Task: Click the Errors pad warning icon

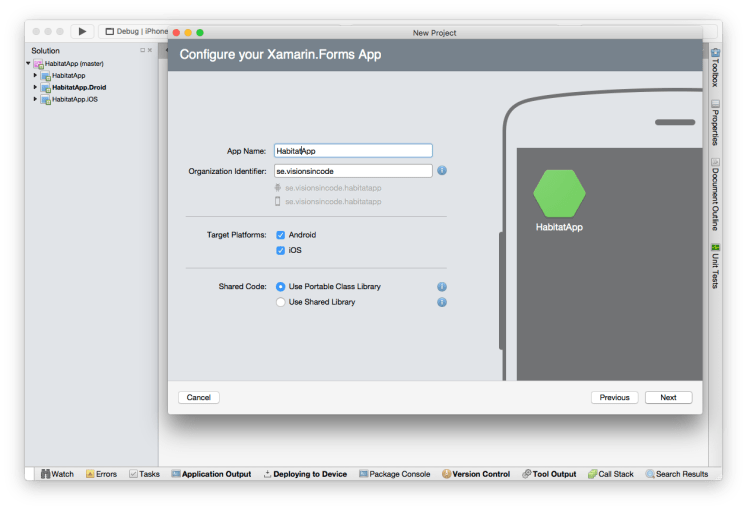Action: 90,474
